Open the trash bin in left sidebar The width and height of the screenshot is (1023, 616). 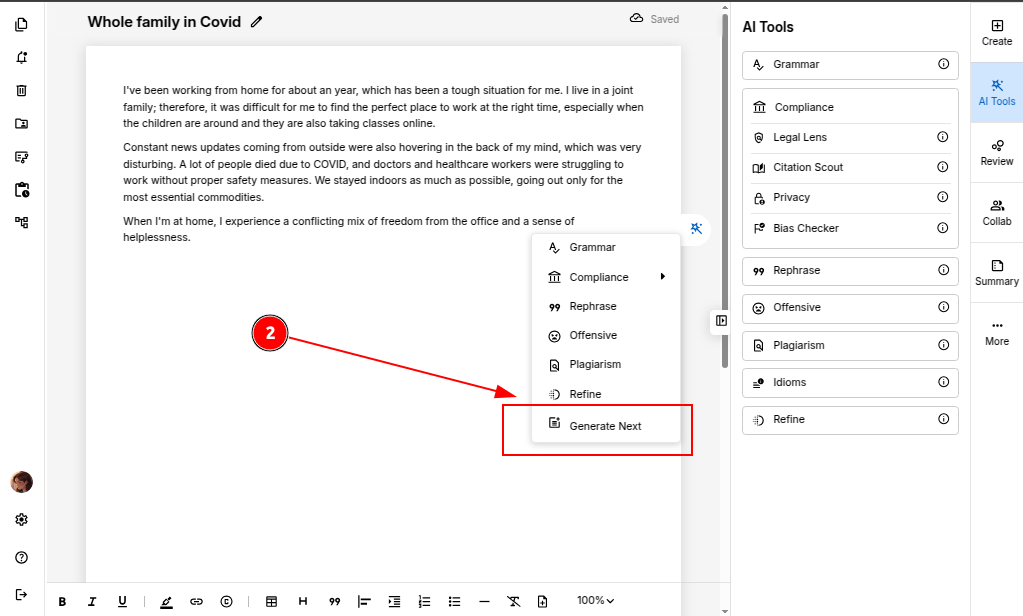click(x=21, y=91)
